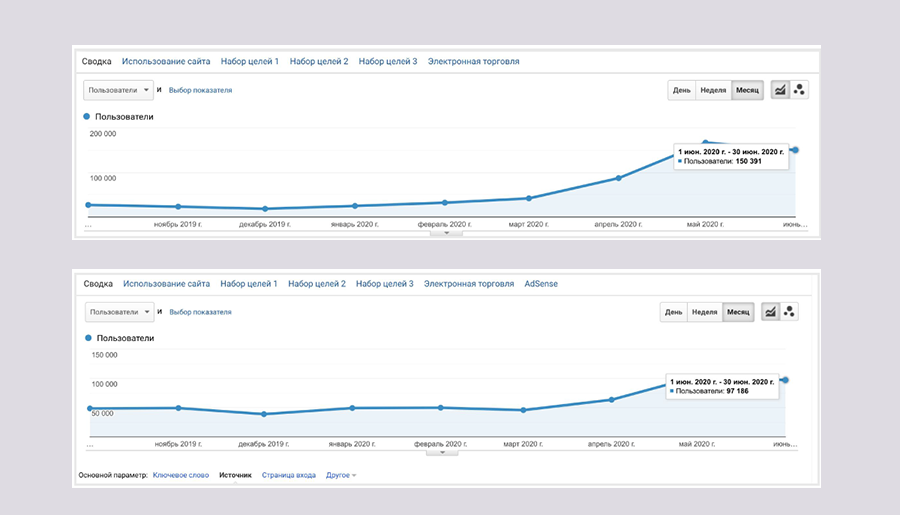Click top chart data point for март 2020
900x515 pixels.
pyautogui.click(x=529, y=199)
